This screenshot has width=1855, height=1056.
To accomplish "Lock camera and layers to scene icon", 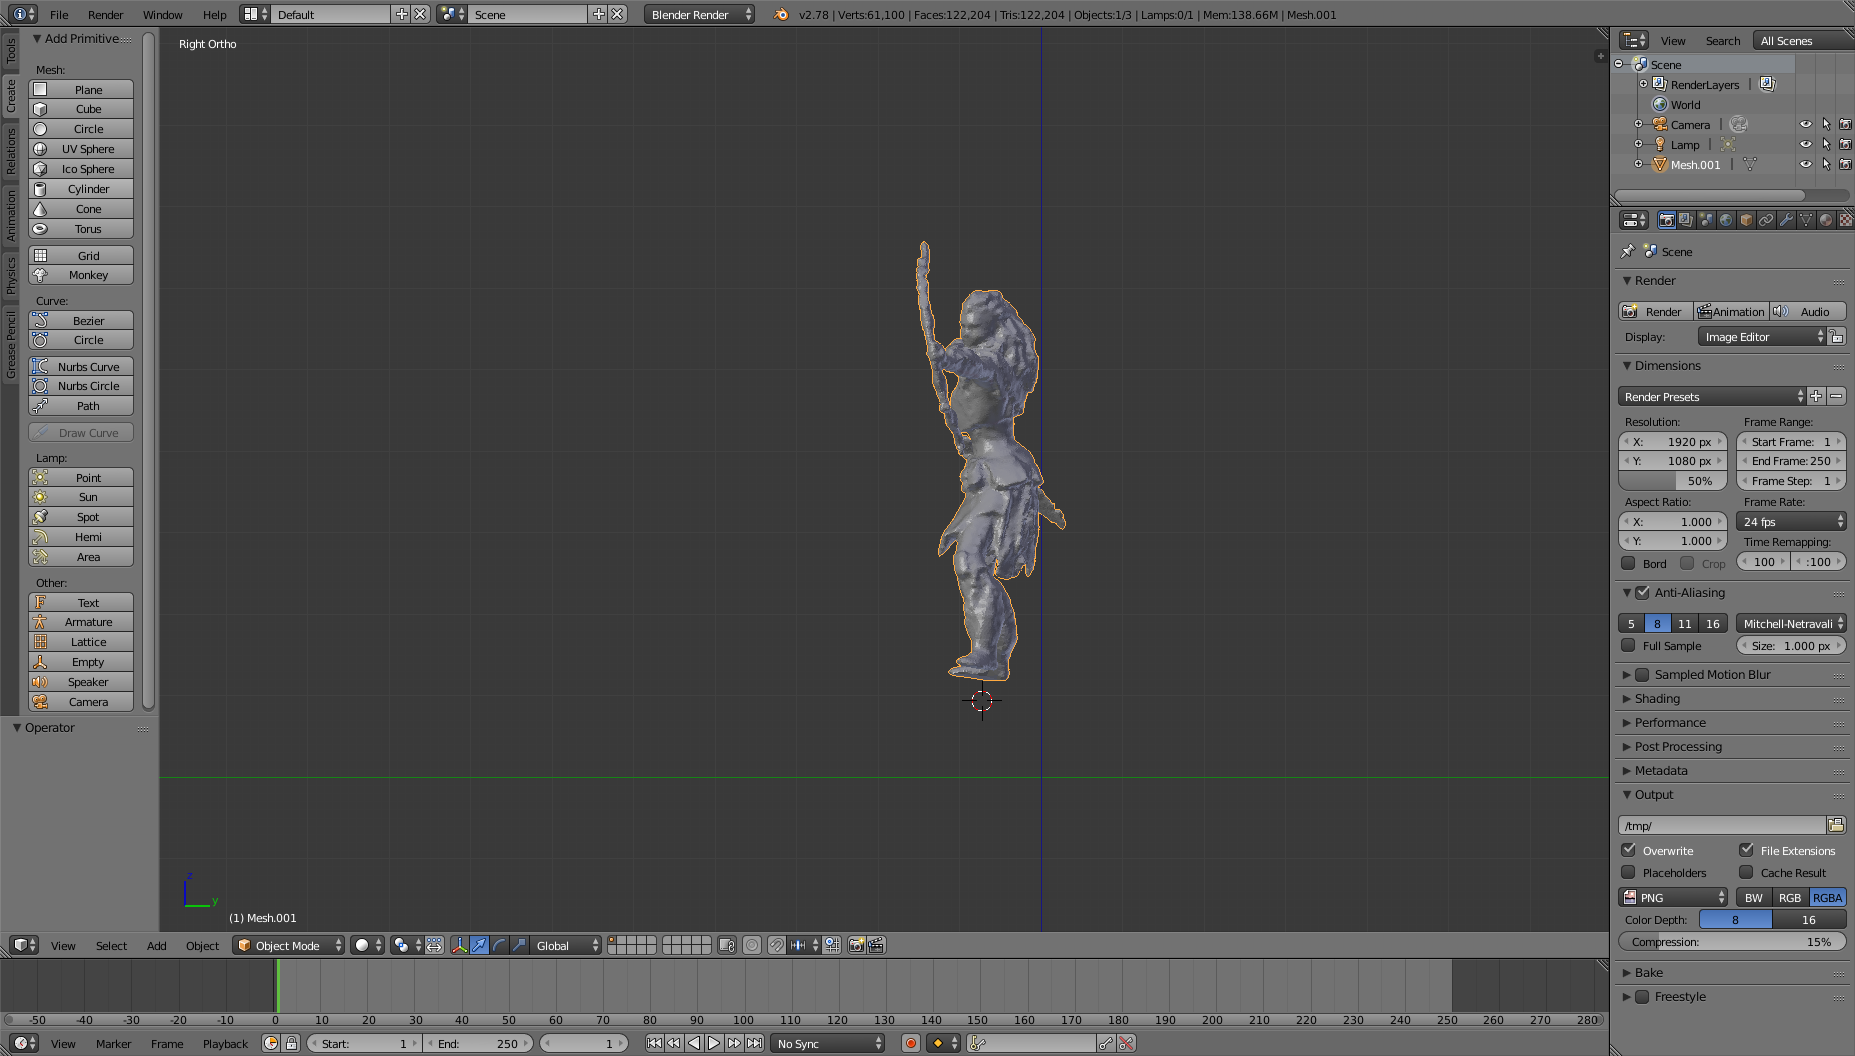I will [x=727, y=945].
